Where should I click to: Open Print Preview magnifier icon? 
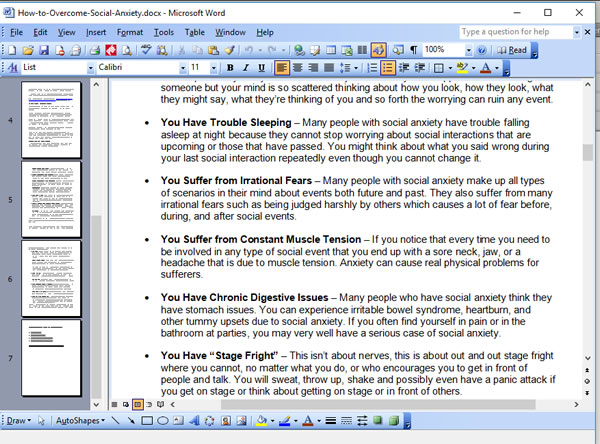127,50
